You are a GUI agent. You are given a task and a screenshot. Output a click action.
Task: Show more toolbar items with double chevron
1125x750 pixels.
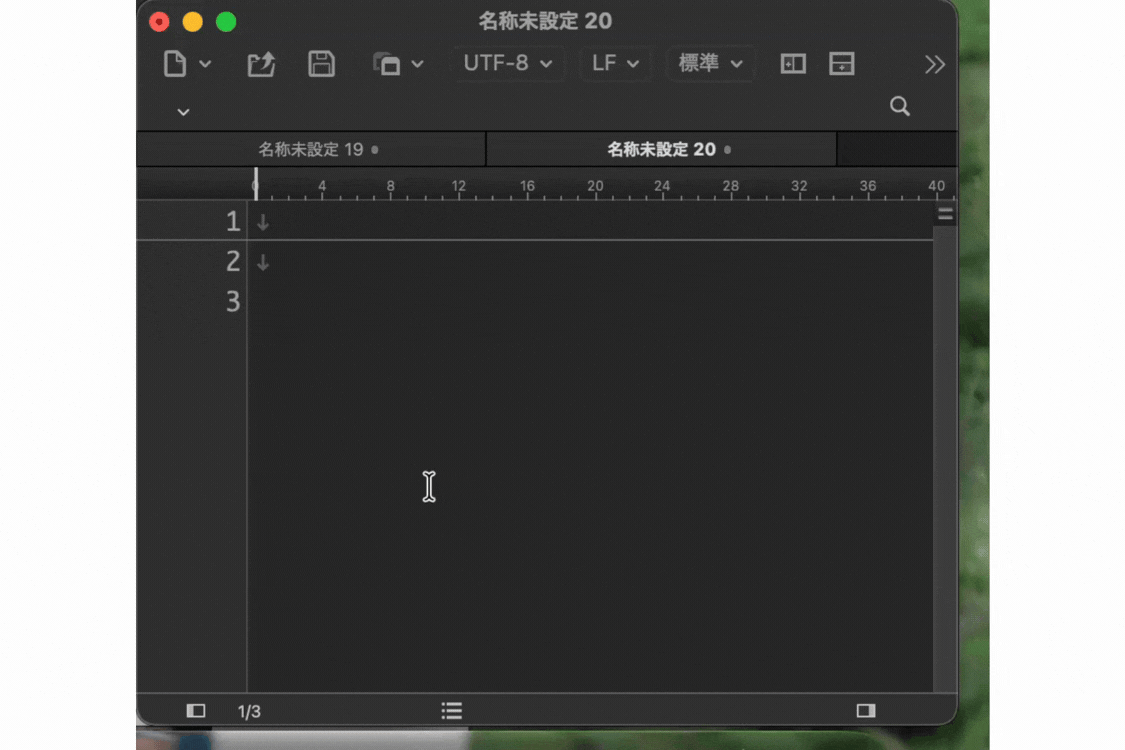935,65
